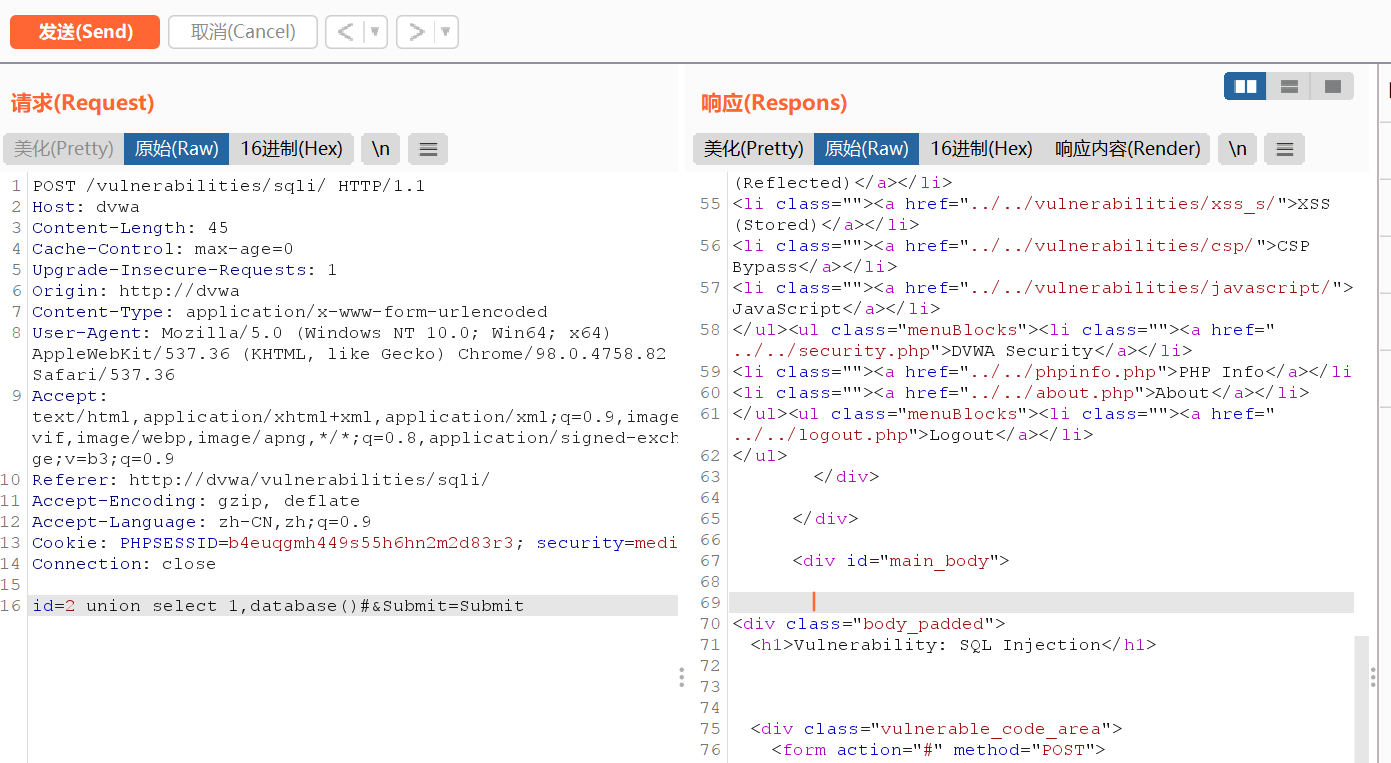Image resolution: width=1391 pixels, height=763 pixels.
Task: Click the vulnerabilities/javascript line 57
Action: coord(1042,288)
